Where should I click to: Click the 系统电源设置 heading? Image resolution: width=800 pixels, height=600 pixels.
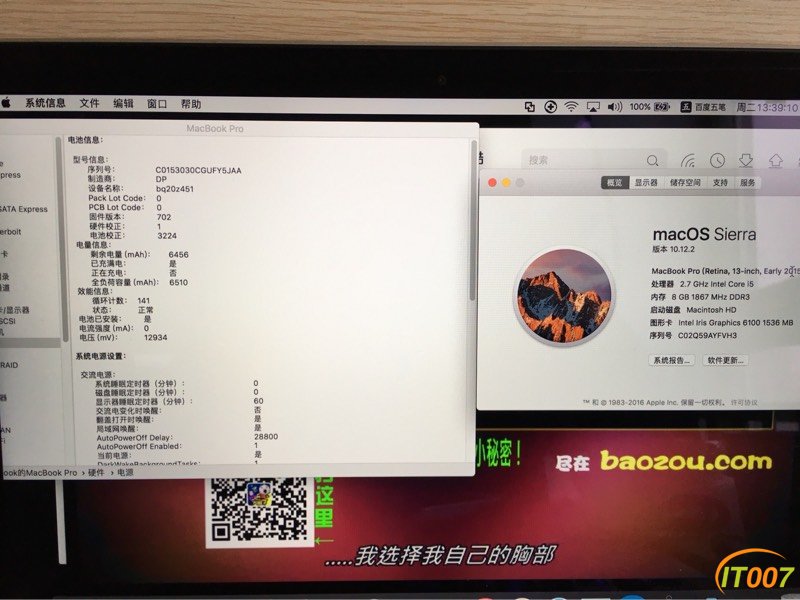101,356
